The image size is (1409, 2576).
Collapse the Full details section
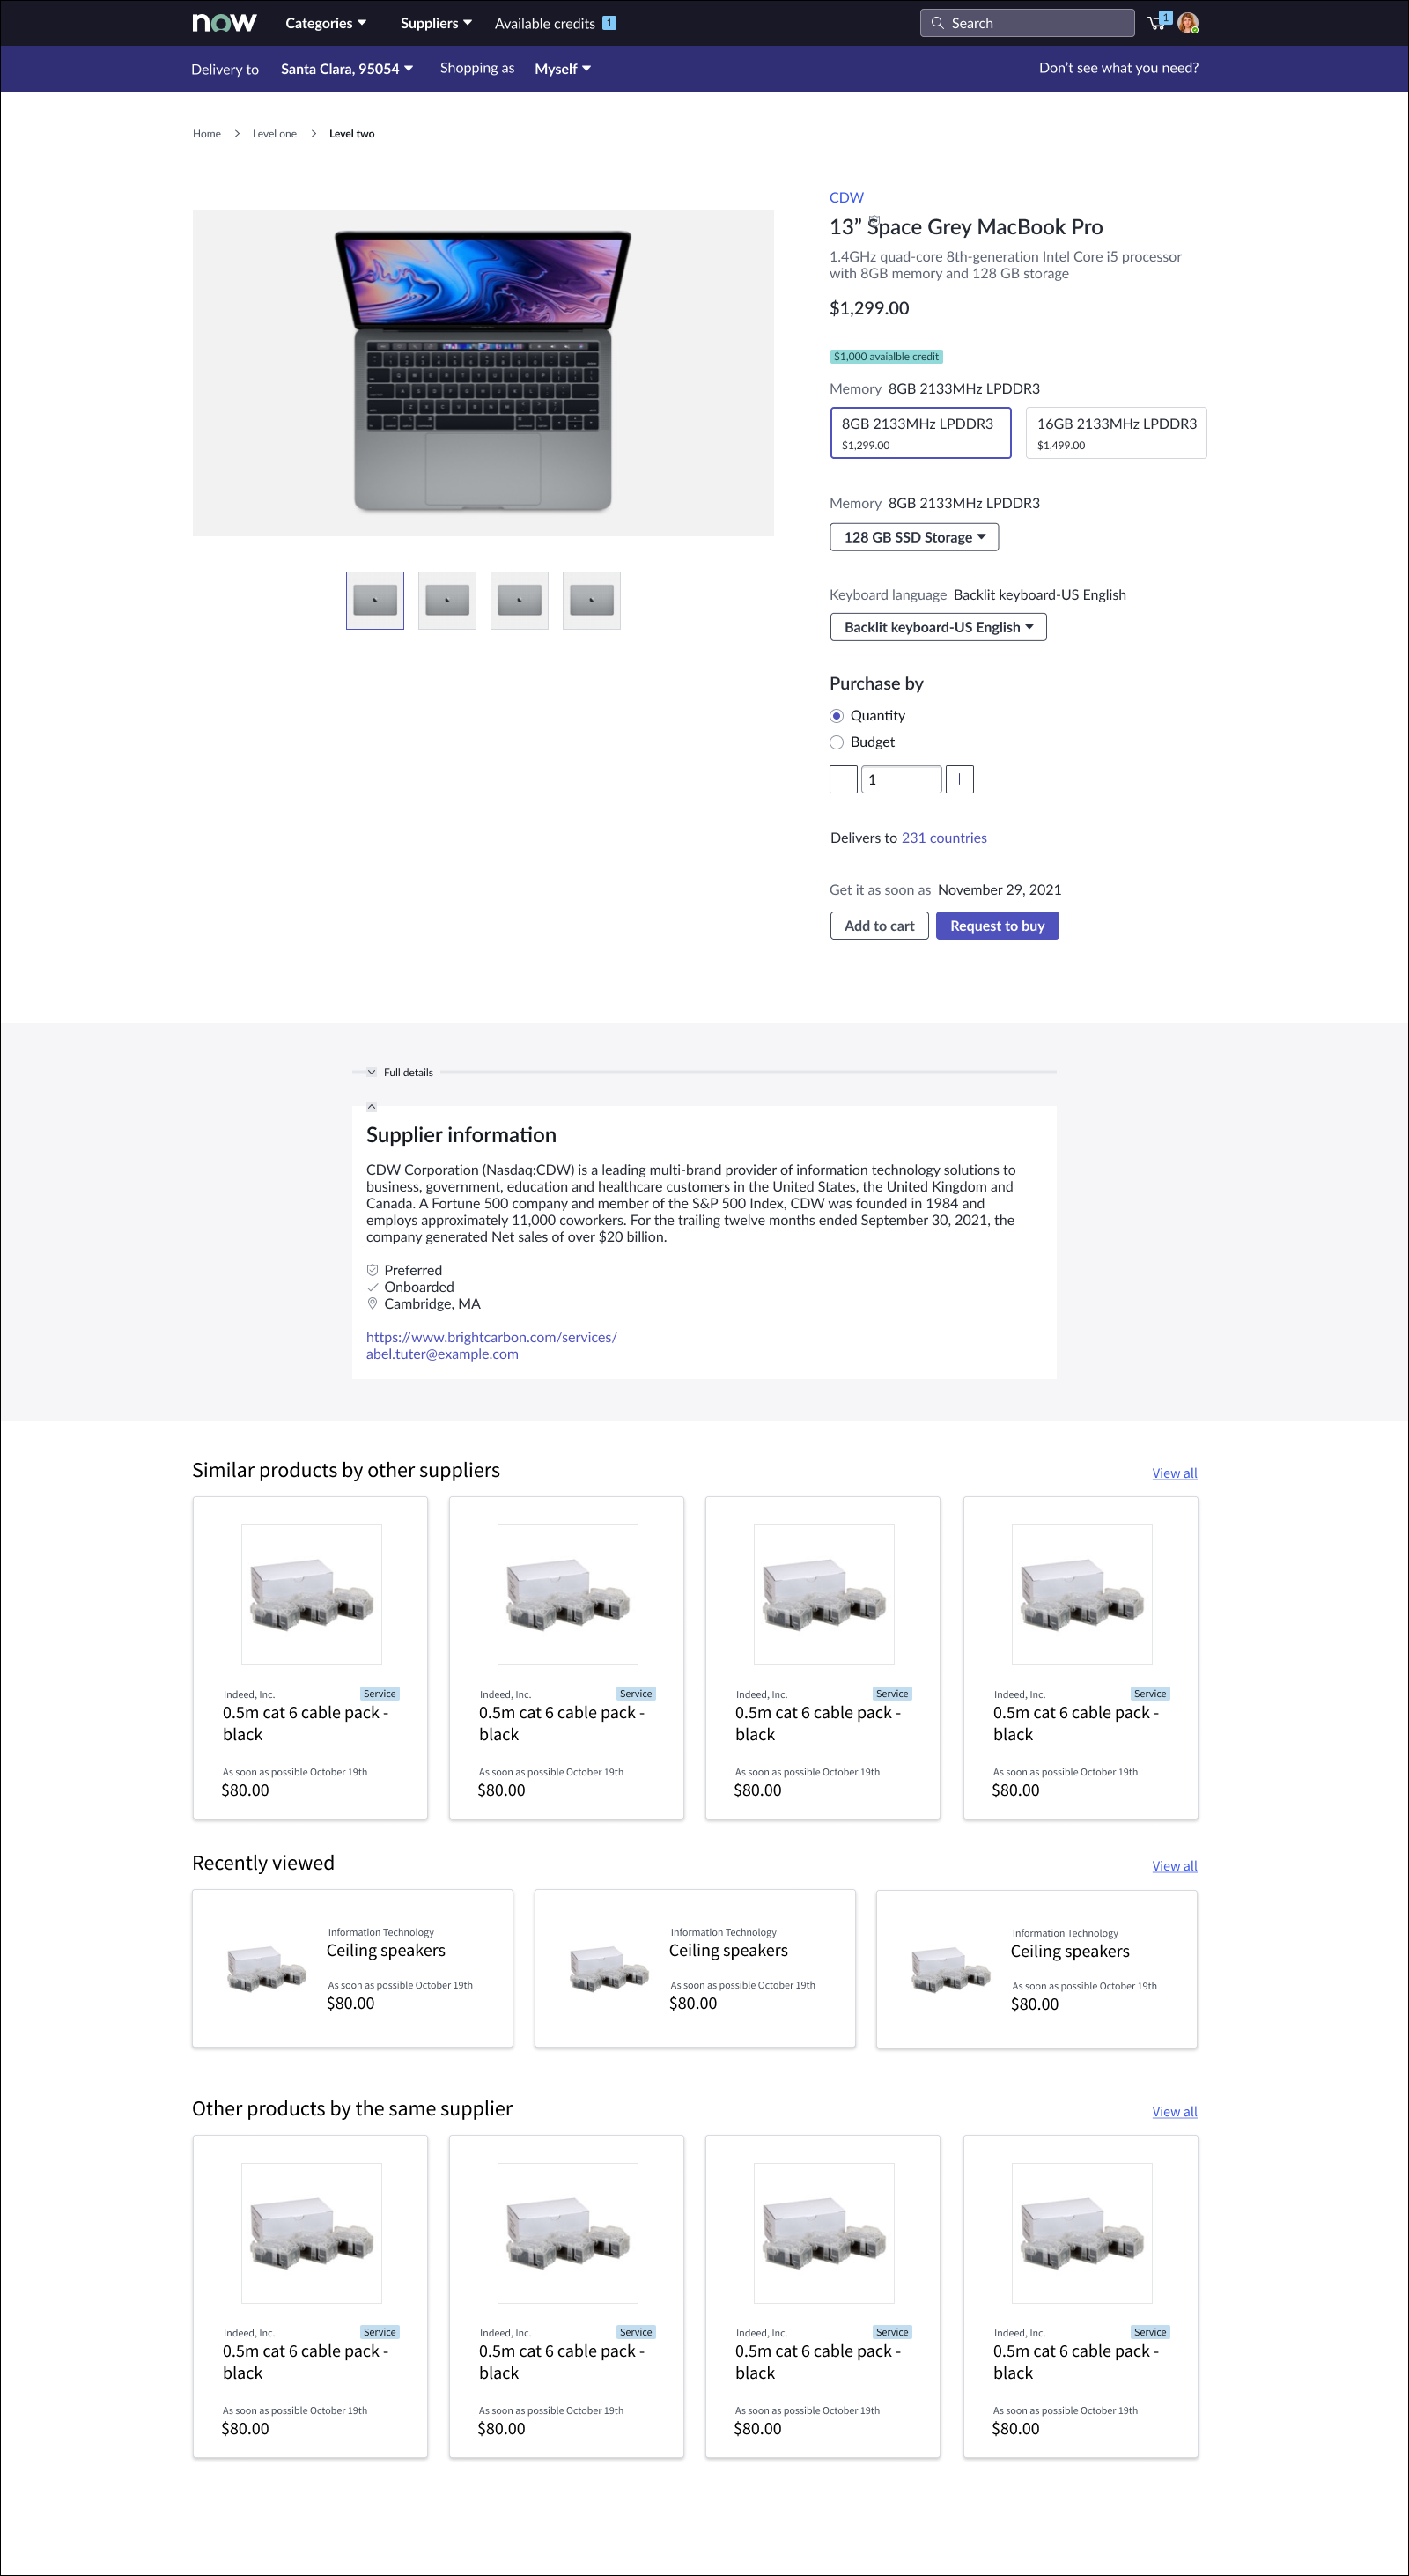click(x=371, y=1072)
